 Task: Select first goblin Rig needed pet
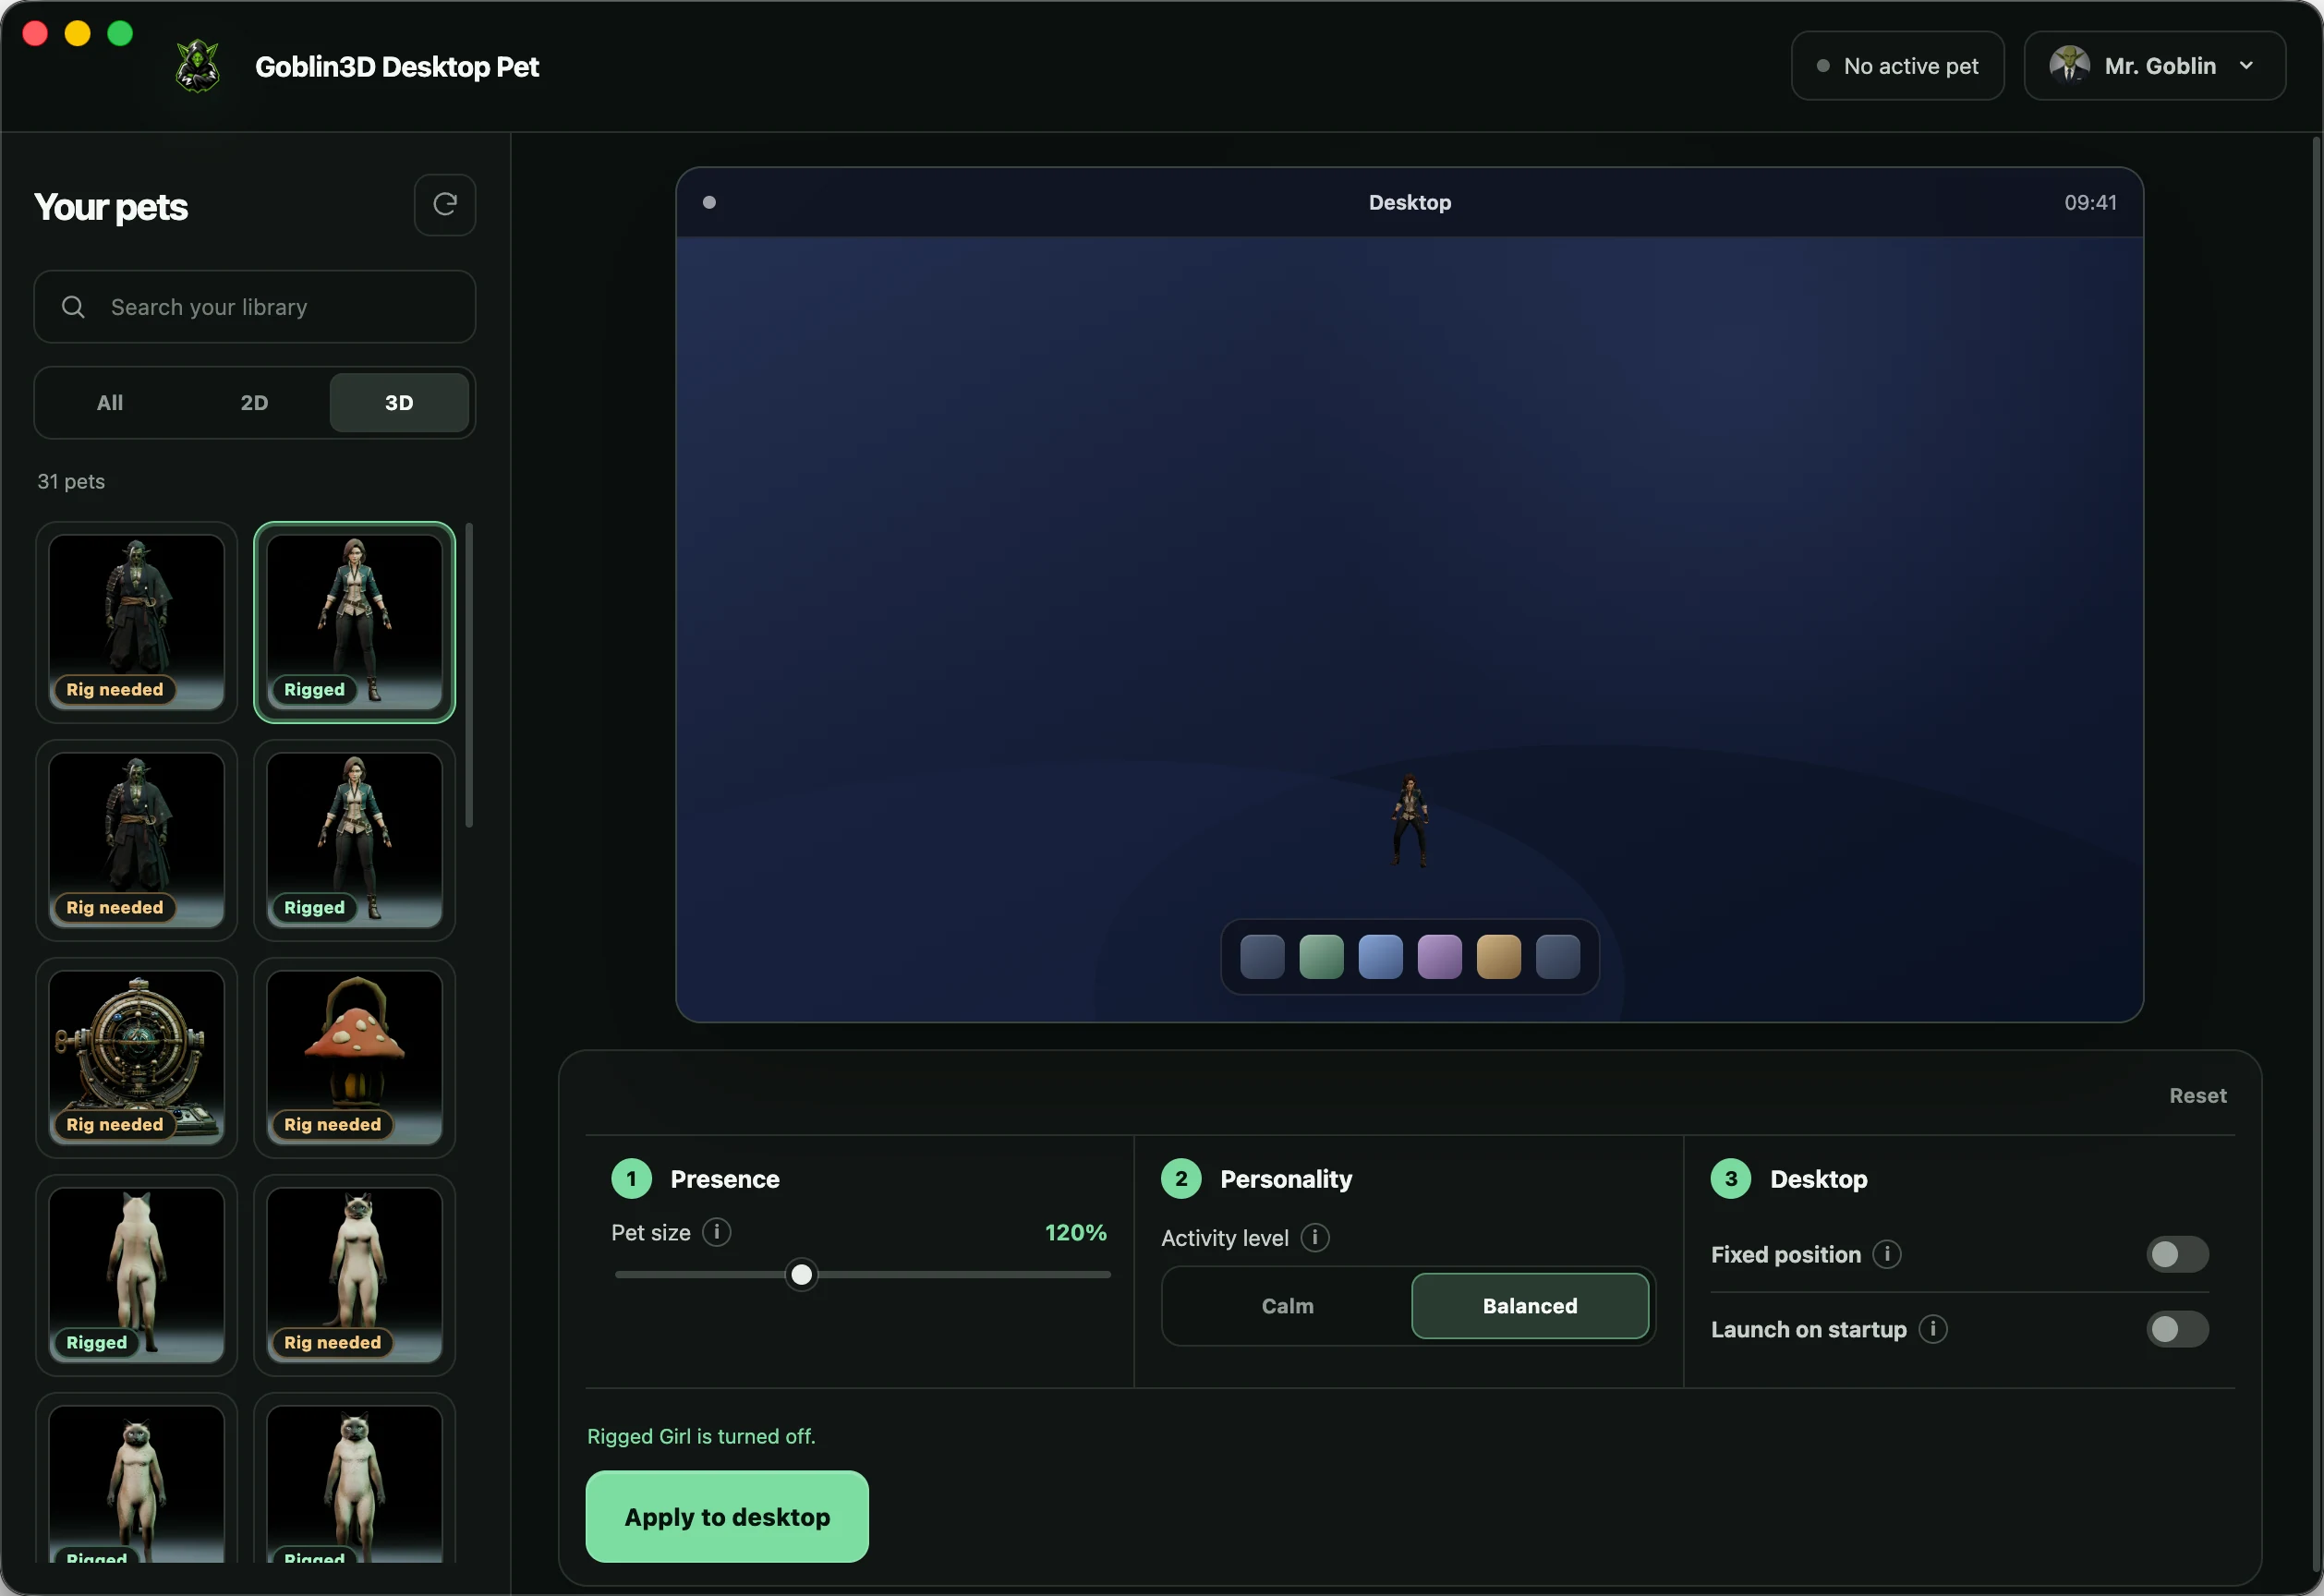tap(136, 622)
